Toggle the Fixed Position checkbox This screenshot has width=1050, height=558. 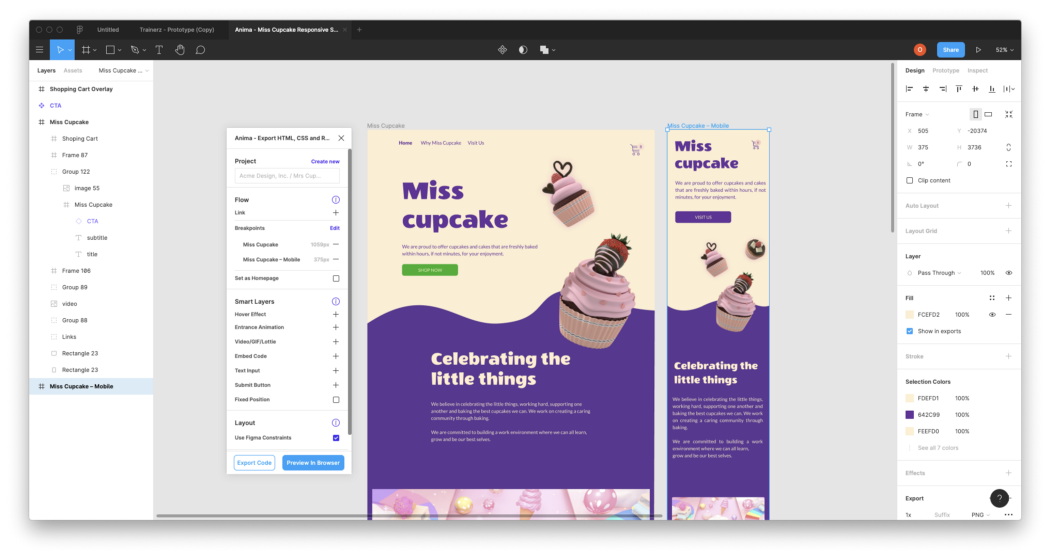pyautogui.click(x=335, y=399)
